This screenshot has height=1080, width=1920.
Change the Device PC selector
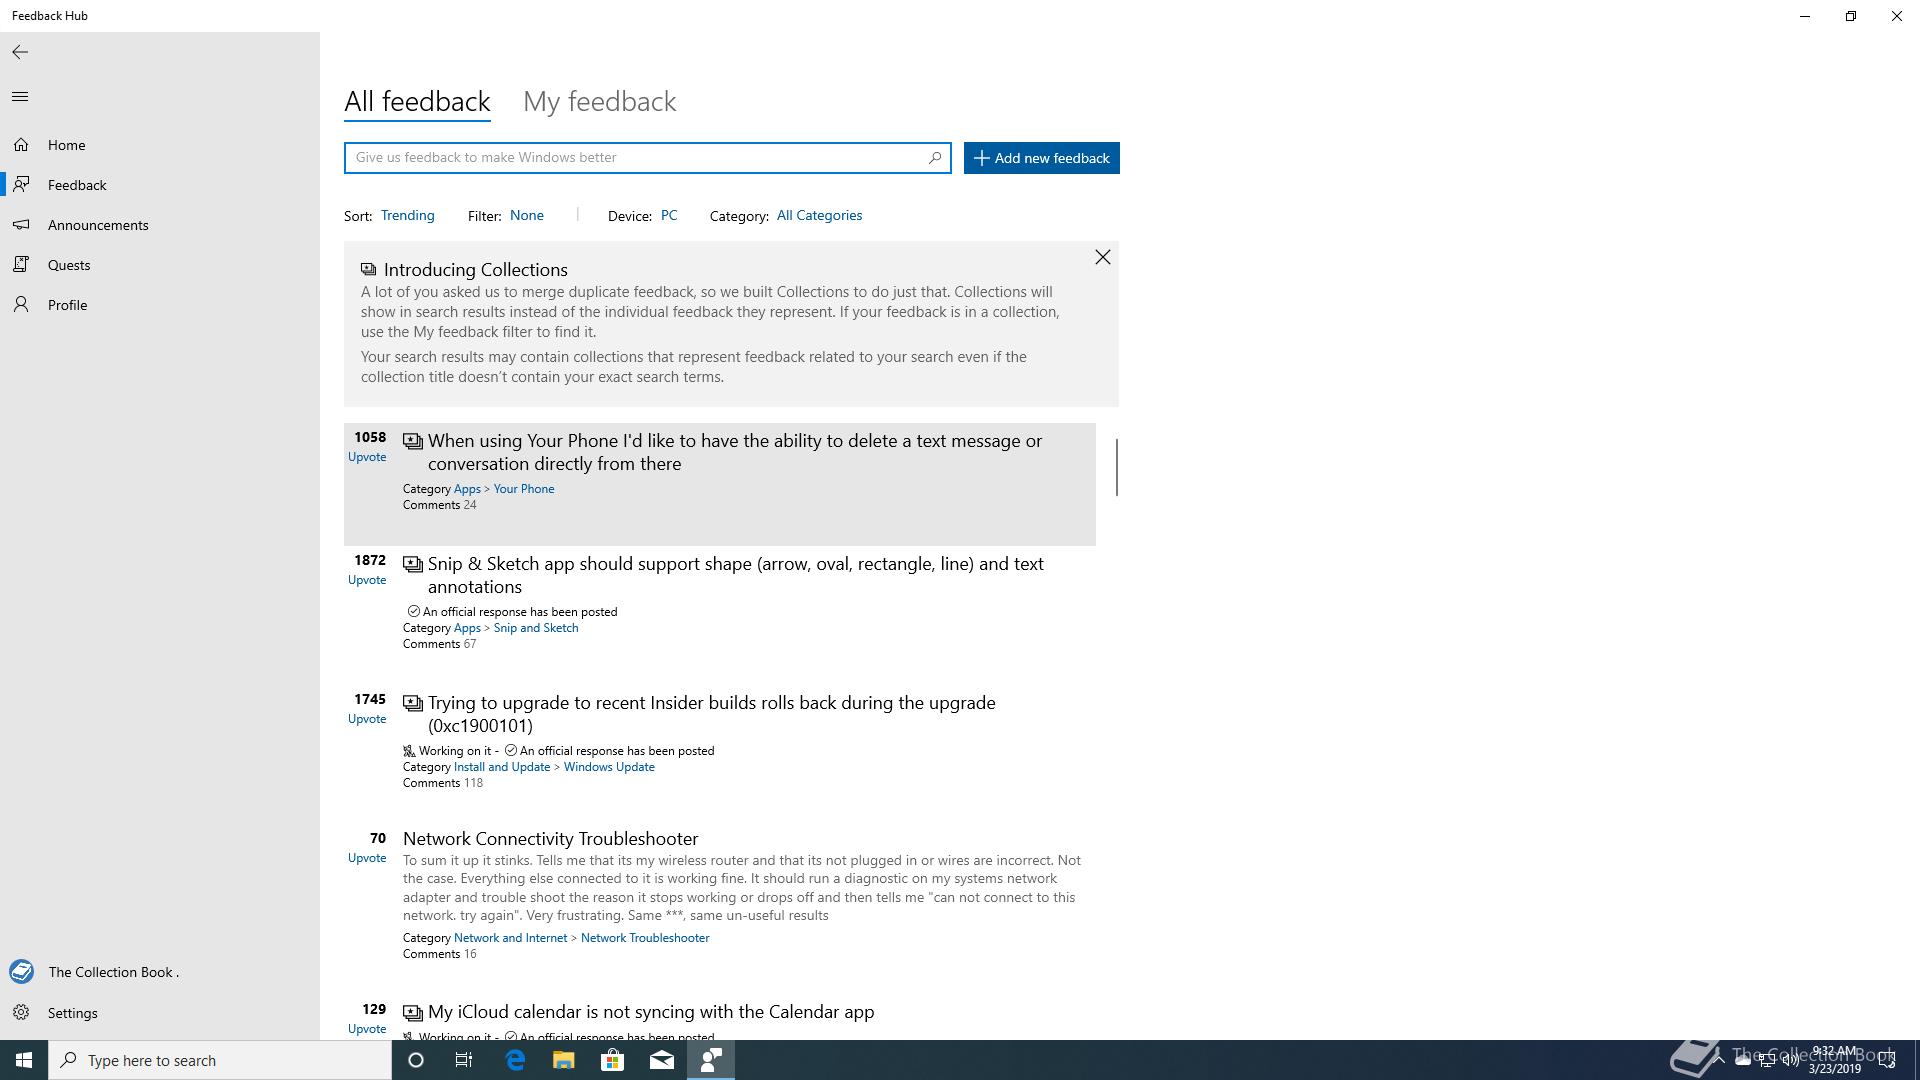pyautogui.click(x=668, y=216)
